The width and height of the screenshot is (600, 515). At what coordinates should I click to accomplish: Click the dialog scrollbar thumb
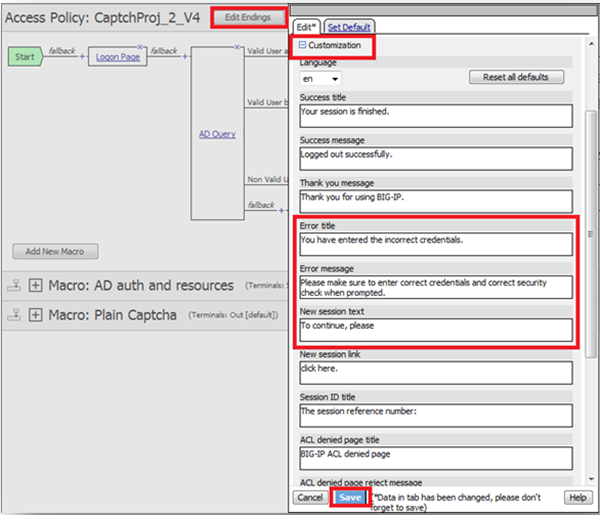[591, 234]
